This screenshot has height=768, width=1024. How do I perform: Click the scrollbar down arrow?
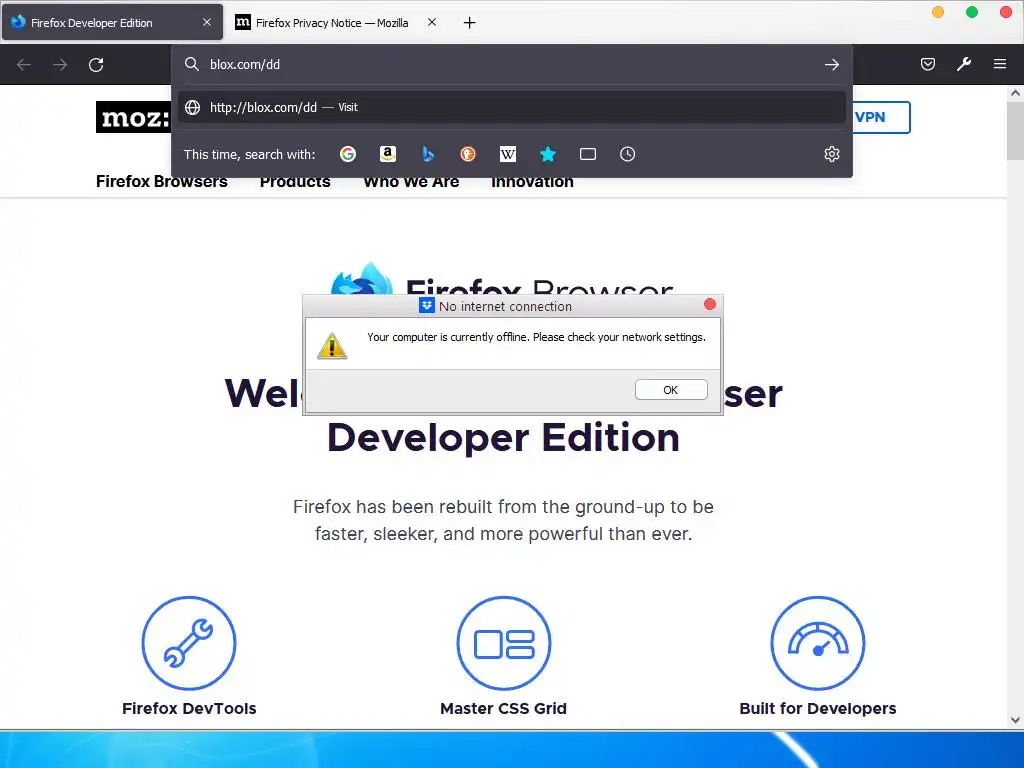click(x=1015, y=720)
